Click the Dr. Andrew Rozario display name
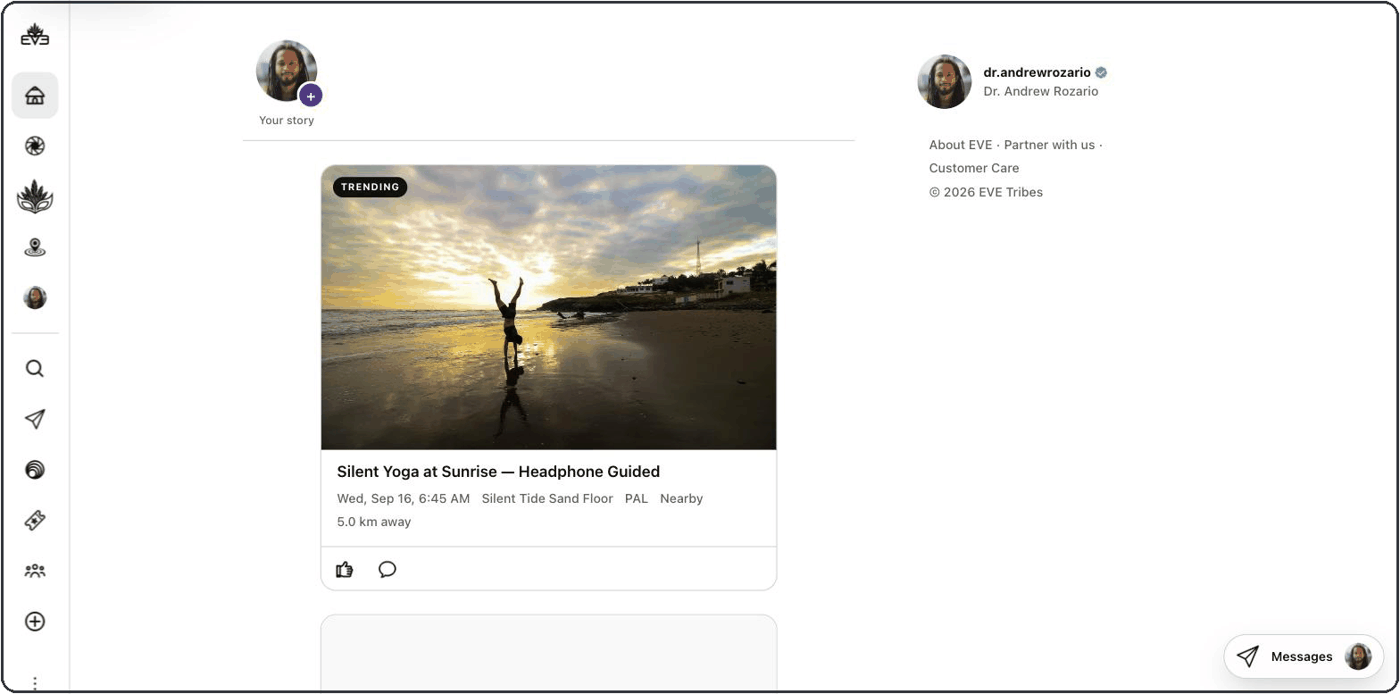The width and height of the screenshot is (1400, 694). 1041,91
